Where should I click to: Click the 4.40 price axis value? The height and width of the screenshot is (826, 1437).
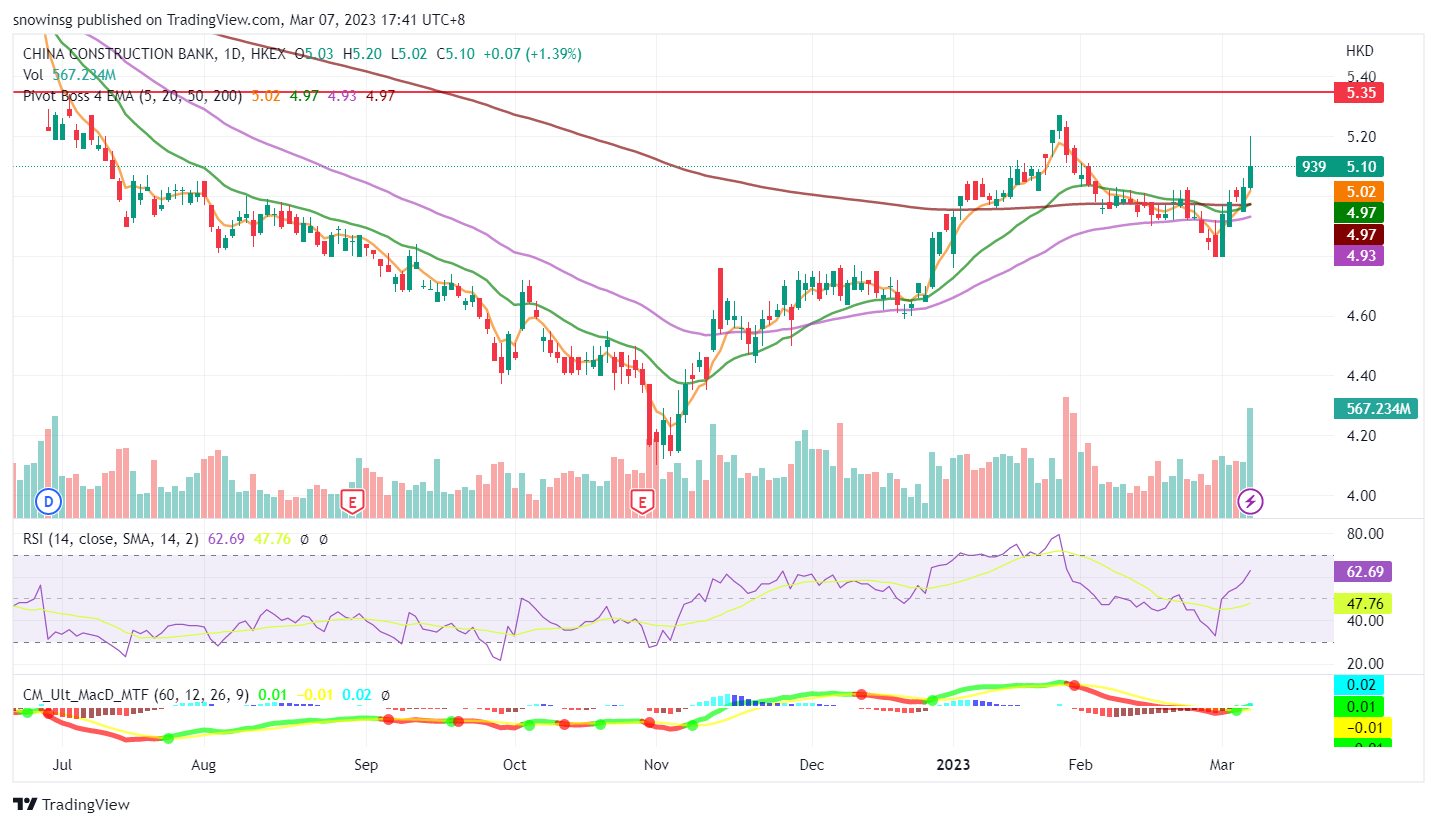click(1360, 376)
